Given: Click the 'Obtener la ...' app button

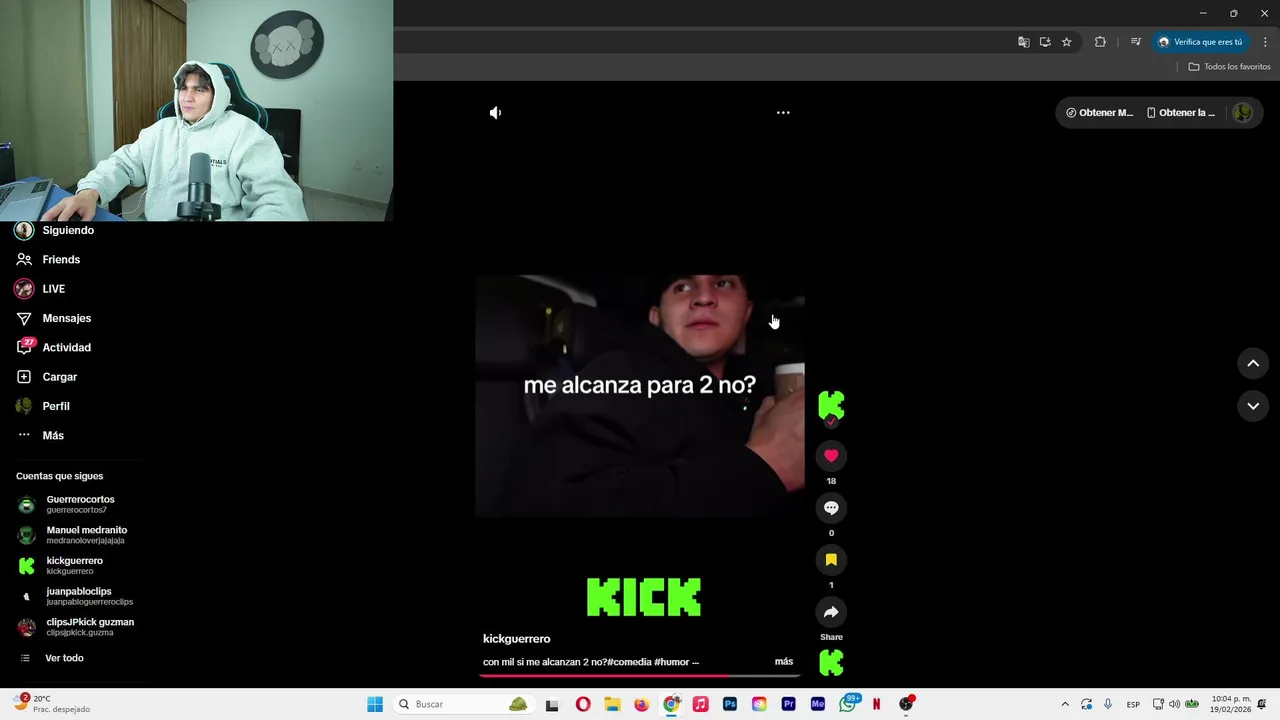Looking at the screenshot, I should click(1181, 113).
